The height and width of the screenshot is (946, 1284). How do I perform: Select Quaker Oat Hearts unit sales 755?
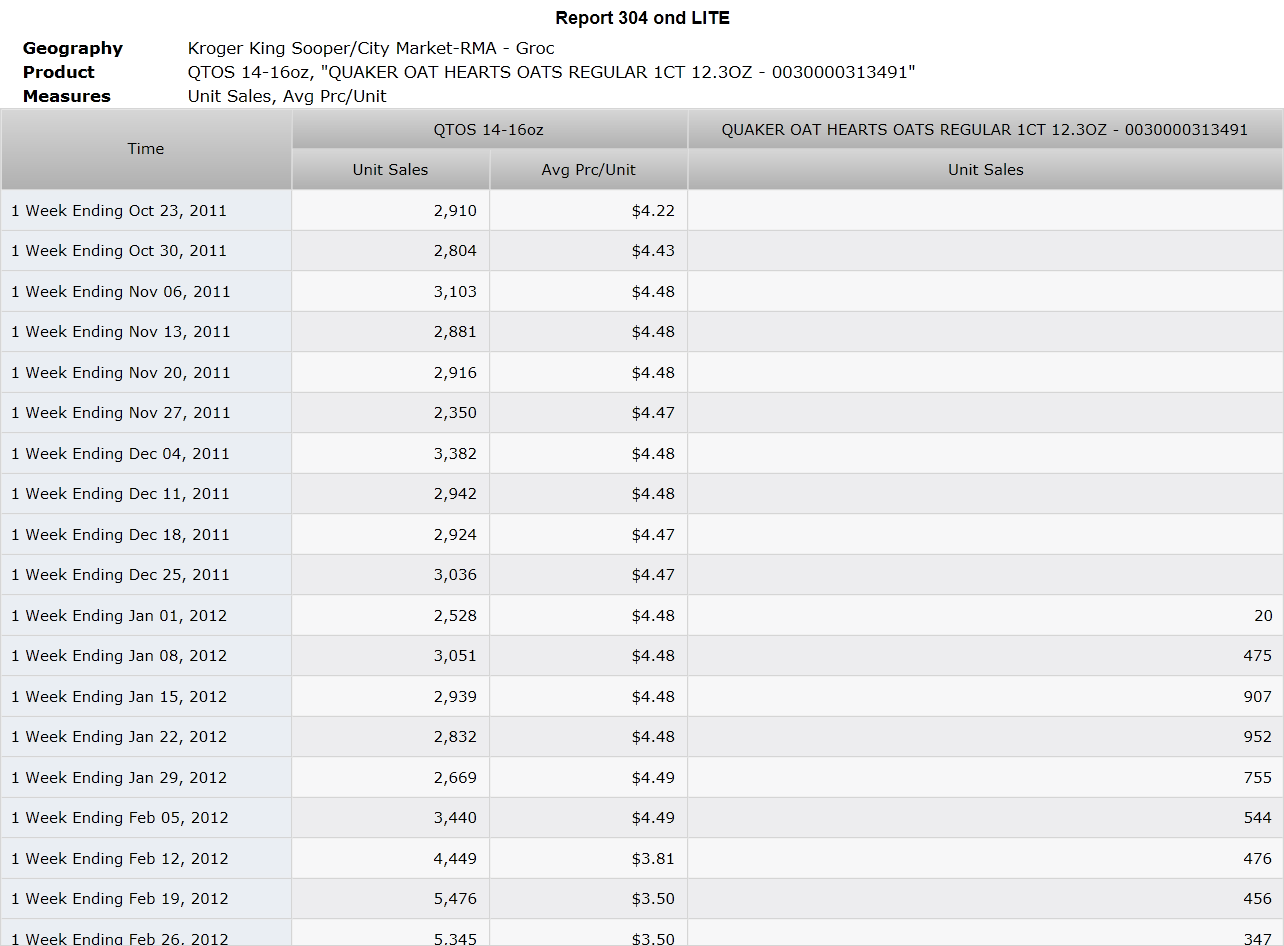(x=1258, y=778)
